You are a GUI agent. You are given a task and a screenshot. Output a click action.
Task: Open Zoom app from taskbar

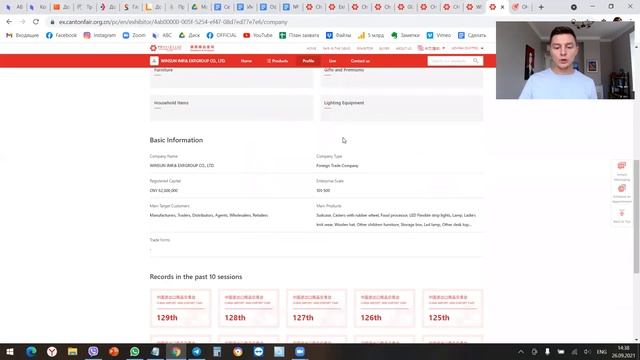tap(300, 351)
